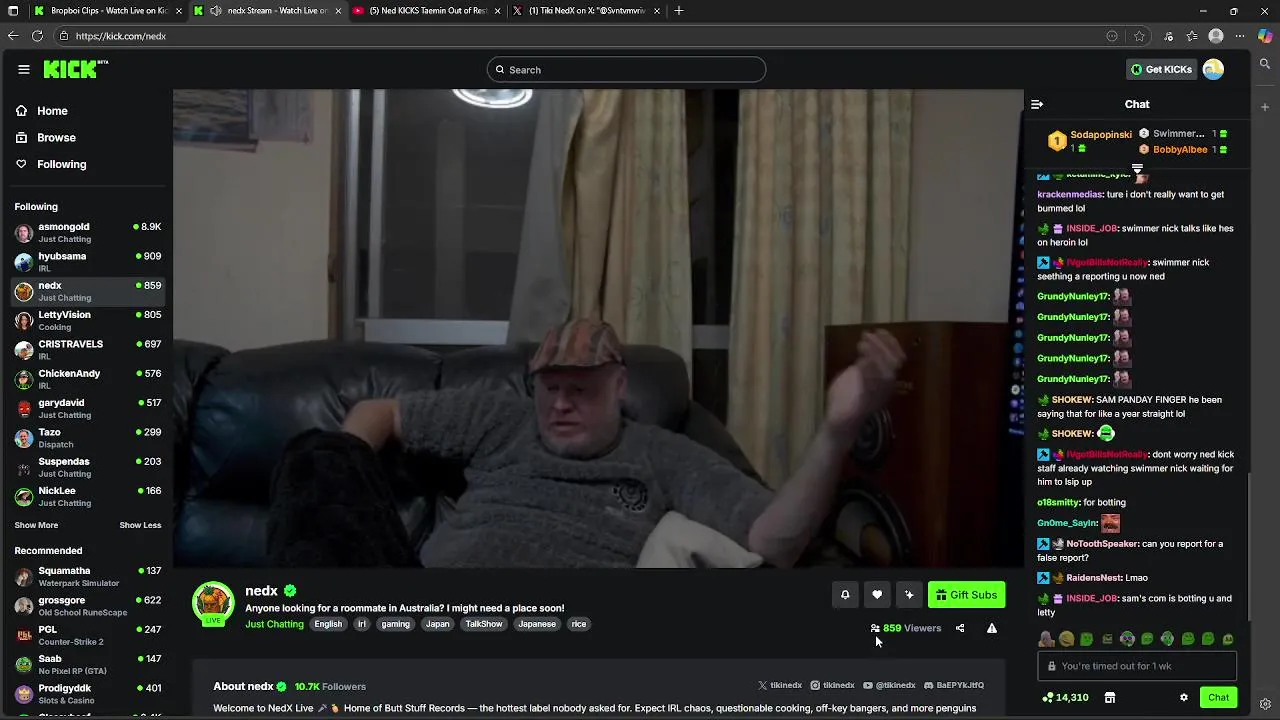Report stream using warning triangle icon
The image size is (1280, 720).
click(992, 628)
